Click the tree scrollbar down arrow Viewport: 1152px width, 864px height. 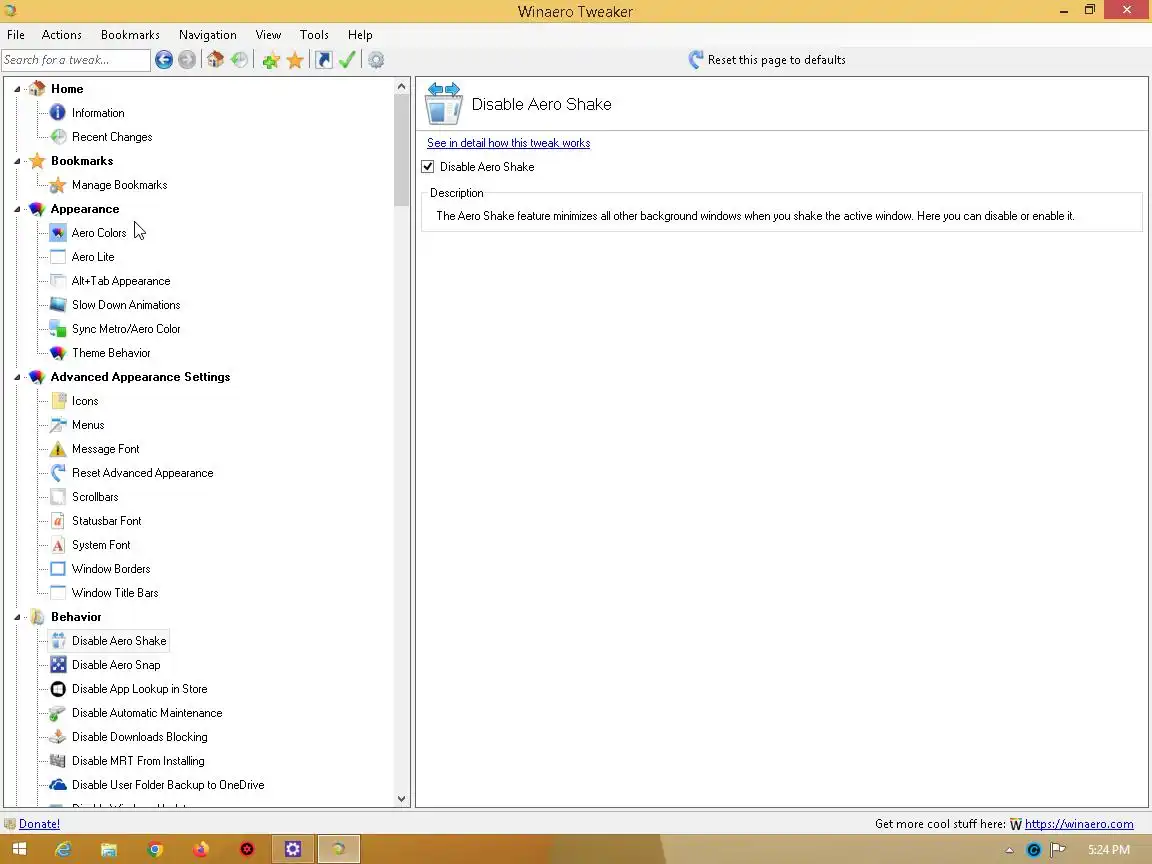401,799
